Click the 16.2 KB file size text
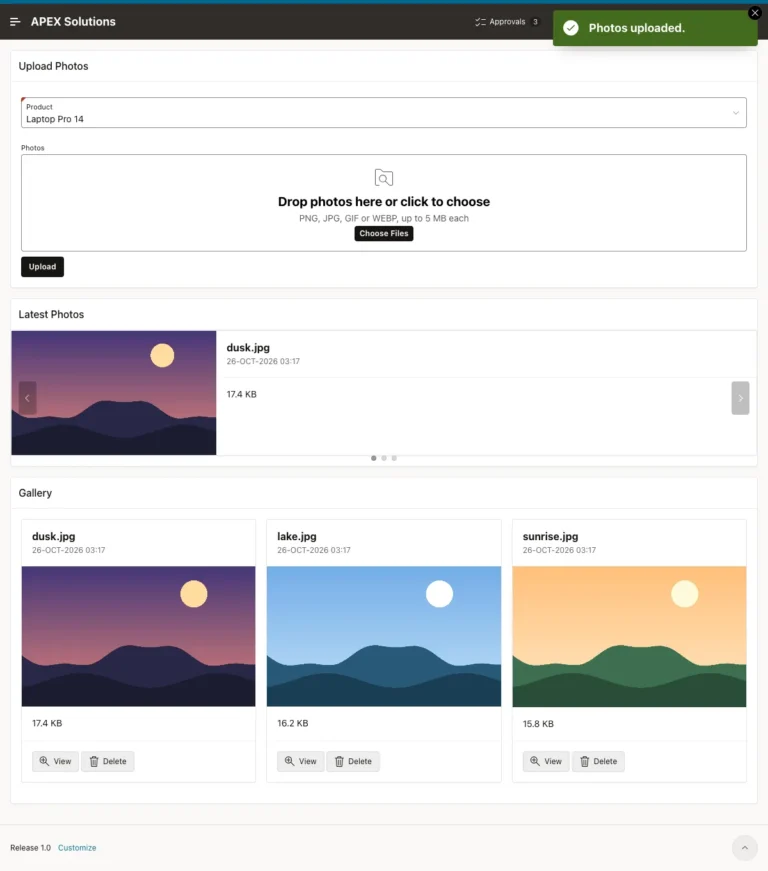768x871 pixels. coord(293,723)
